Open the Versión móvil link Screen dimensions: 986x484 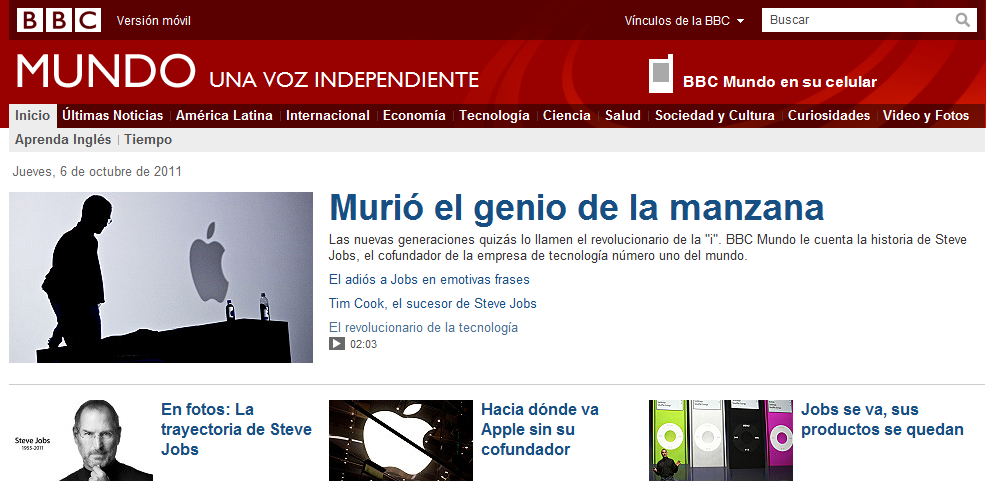pos(153,21)
